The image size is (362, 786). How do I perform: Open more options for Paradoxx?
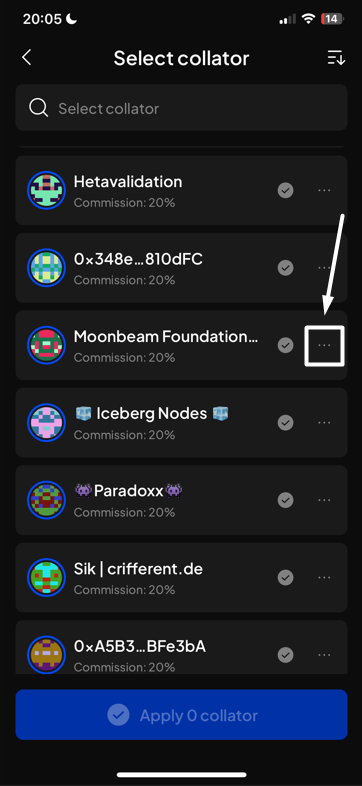click(324, 500)
